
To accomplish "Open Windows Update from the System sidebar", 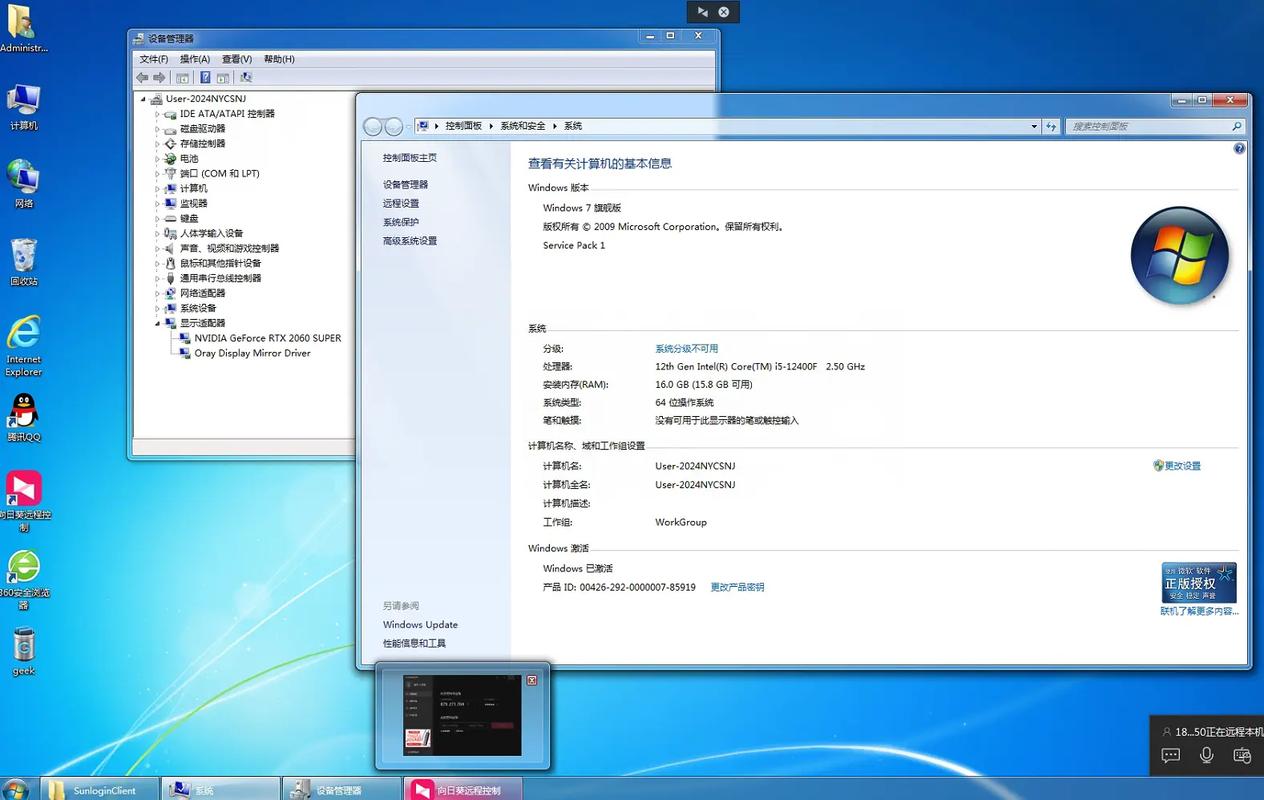I will click(420, 624).
